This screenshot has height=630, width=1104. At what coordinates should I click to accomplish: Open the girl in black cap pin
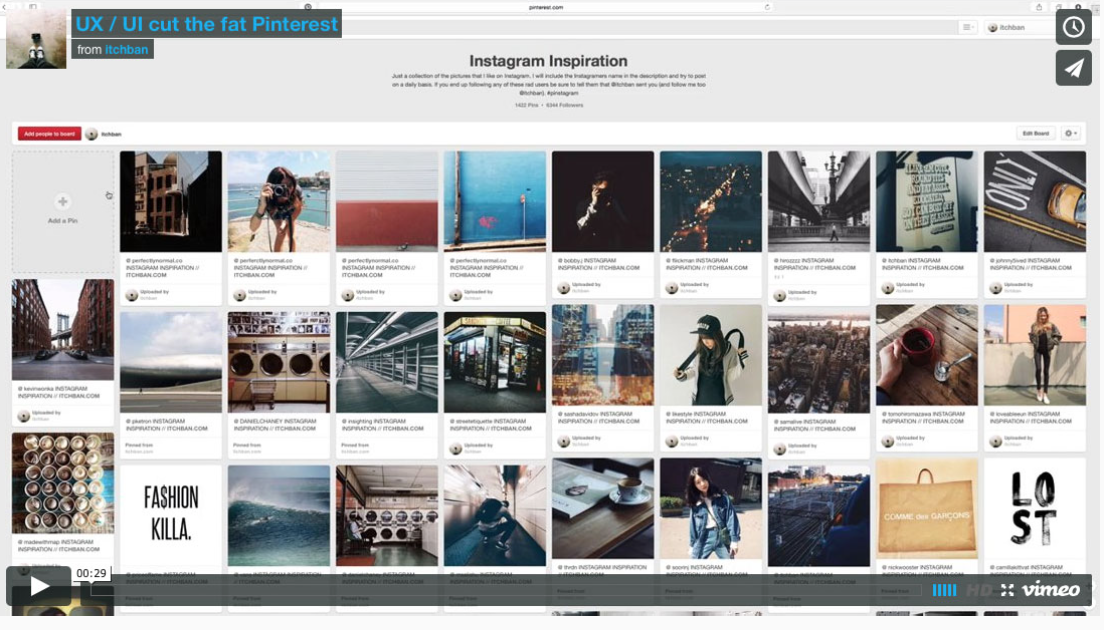710,355
